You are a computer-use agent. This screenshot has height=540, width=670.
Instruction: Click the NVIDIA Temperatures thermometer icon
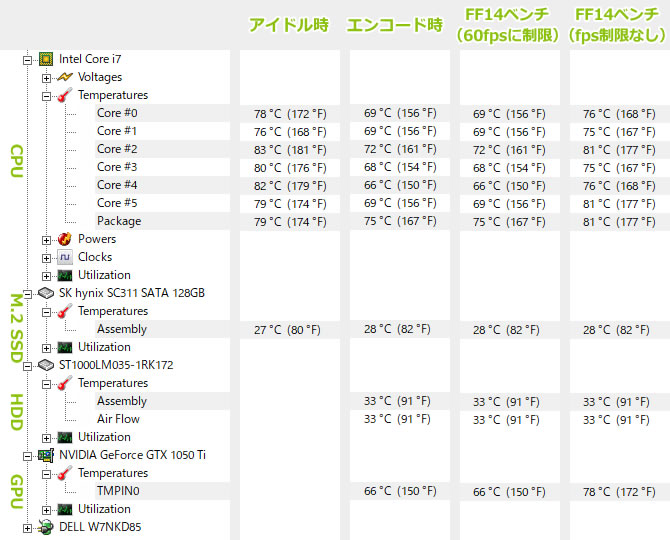pos(65,473)
